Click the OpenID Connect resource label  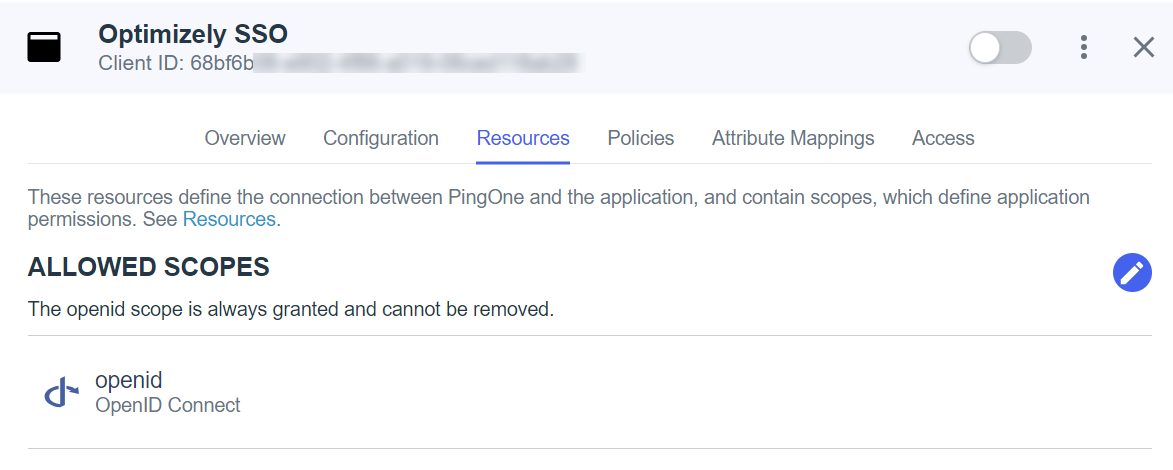168,406
